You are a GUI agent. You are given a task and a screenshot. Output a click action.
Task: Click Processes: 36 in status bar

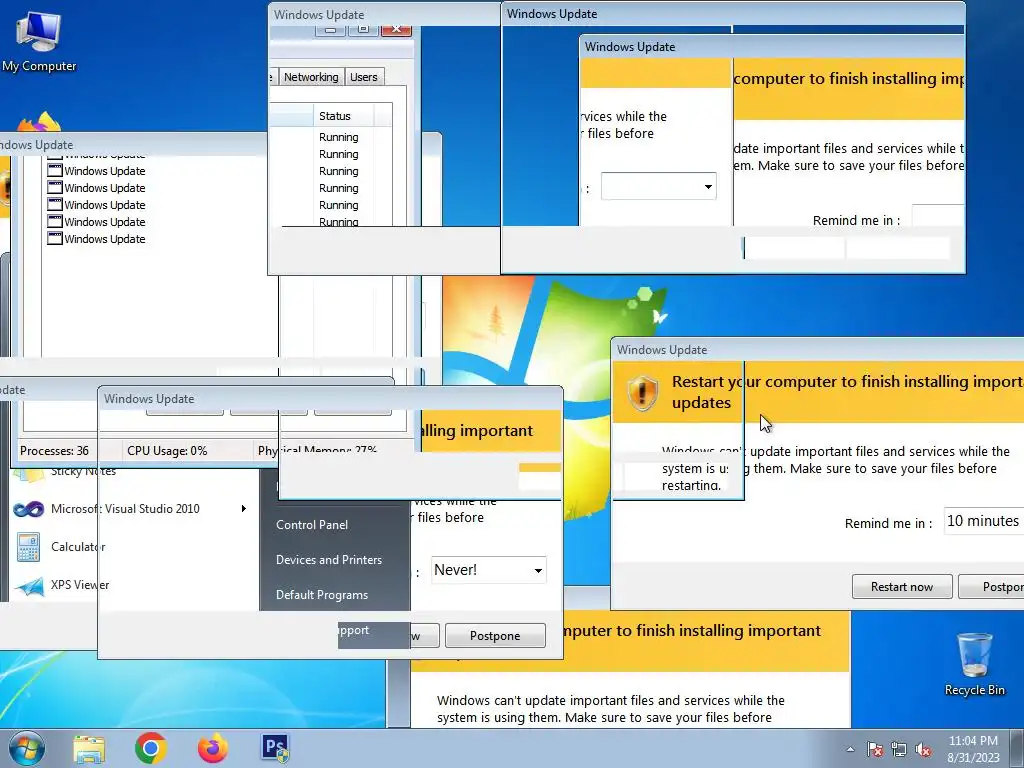click(x=54, y=451)
